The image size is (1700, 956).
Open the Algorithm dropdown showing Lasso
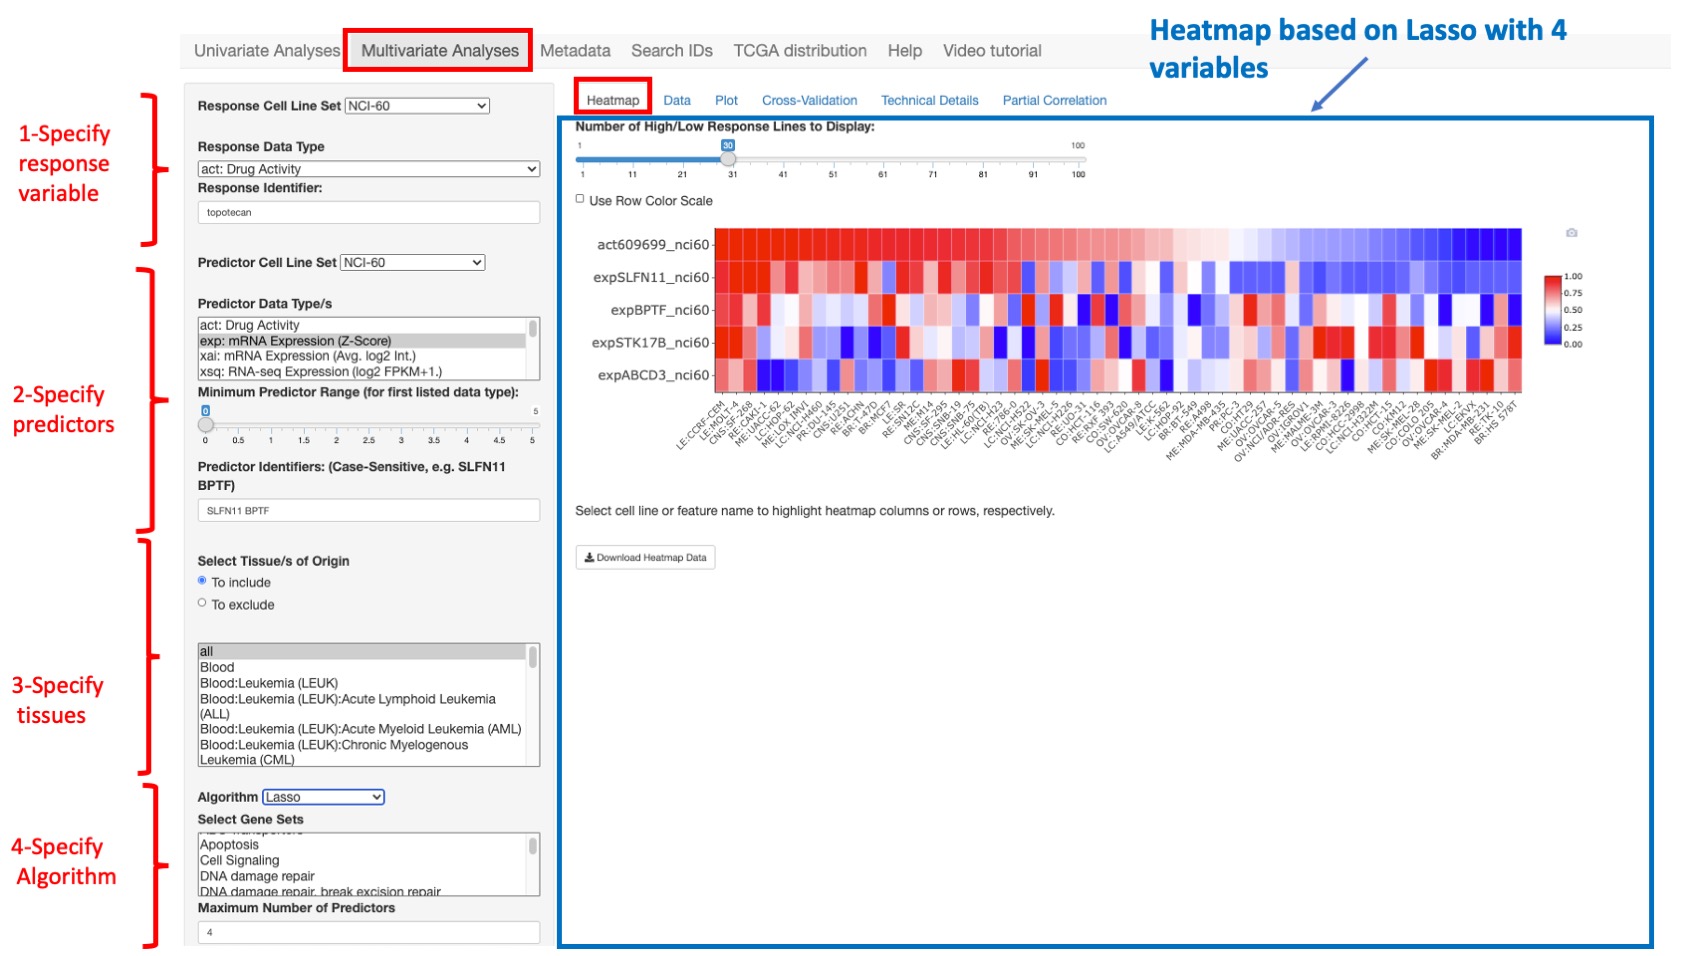[322, 797]
